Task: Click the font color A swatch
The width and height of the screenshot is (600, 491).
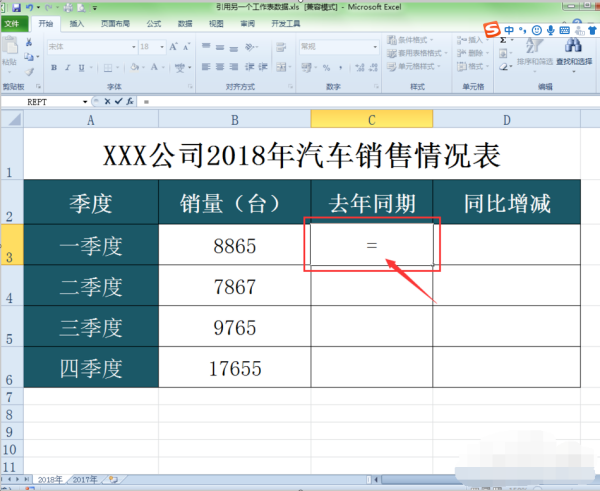Action: point(154,67)
